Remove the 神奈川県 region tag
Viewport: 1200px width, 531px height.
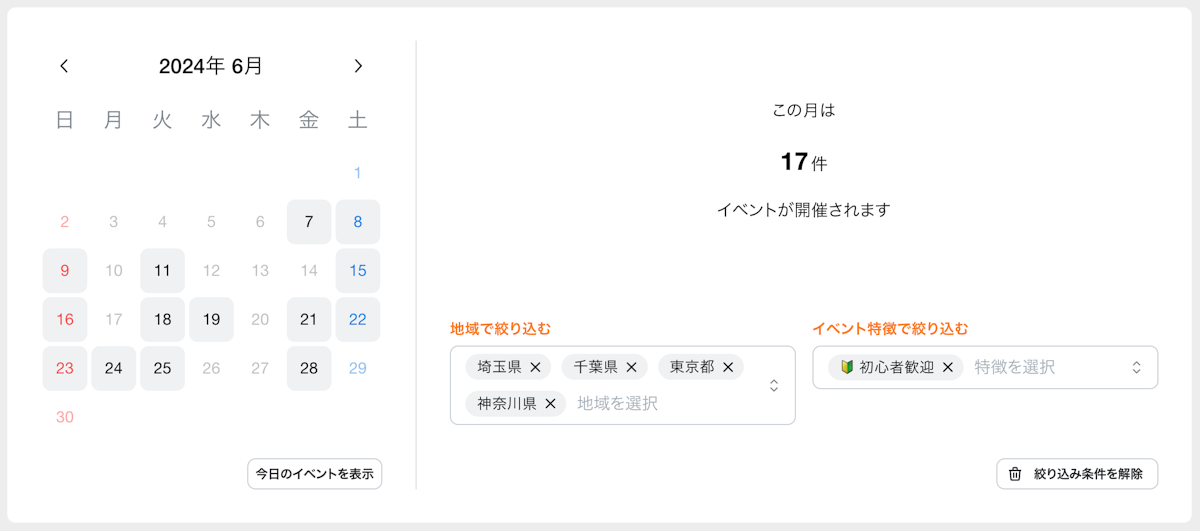pos(550,404)
